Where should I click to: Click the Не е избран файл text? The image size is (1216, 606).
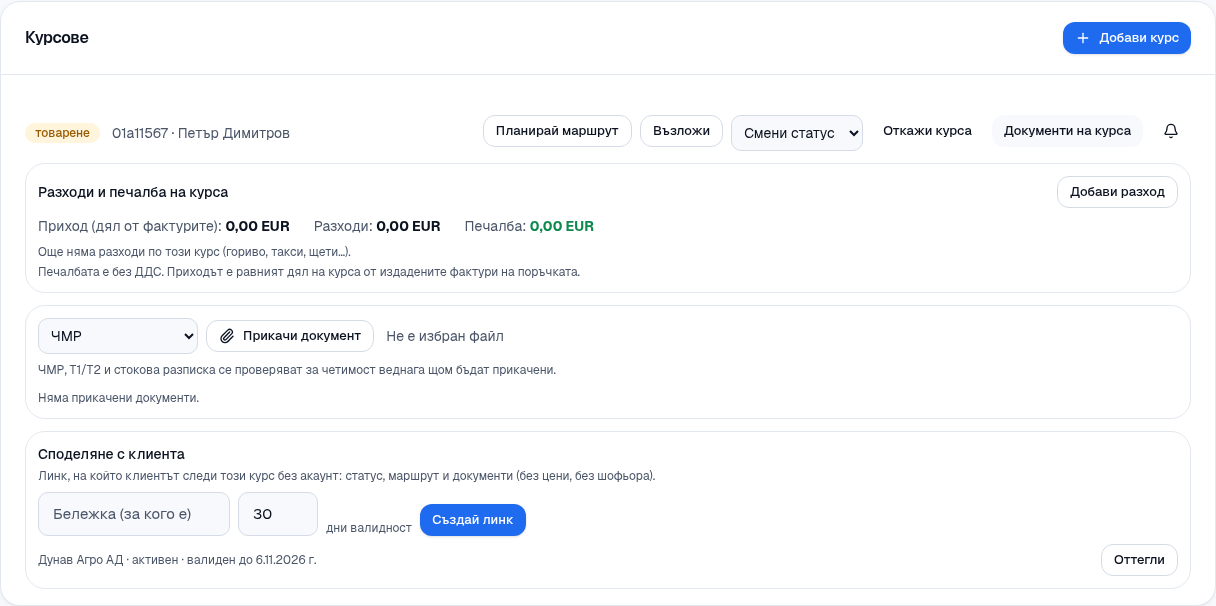click(445, 336)
